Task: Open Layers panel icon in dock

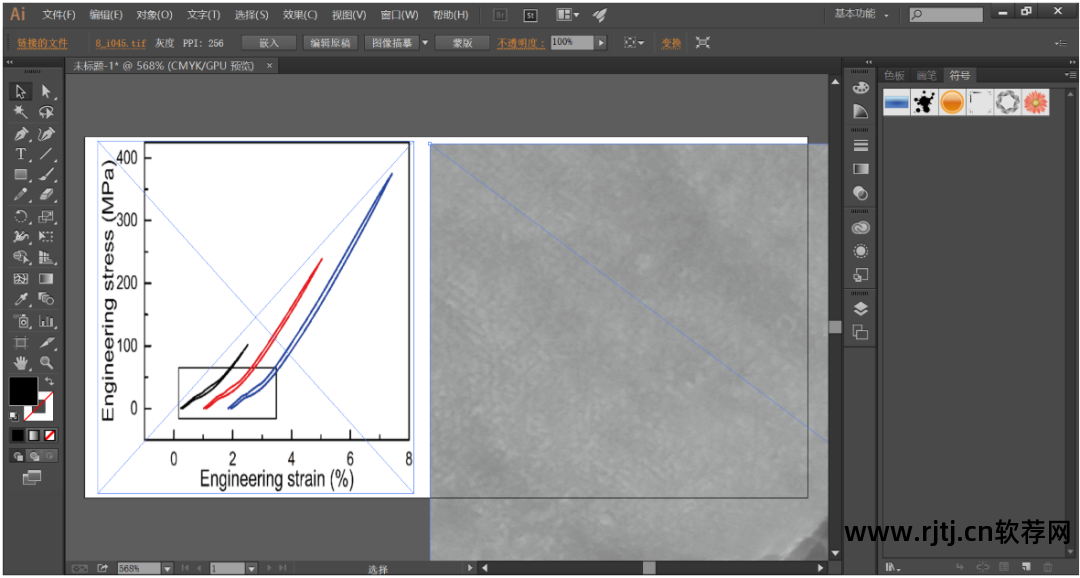Action: pyautogui.click(x=860, y=309)
